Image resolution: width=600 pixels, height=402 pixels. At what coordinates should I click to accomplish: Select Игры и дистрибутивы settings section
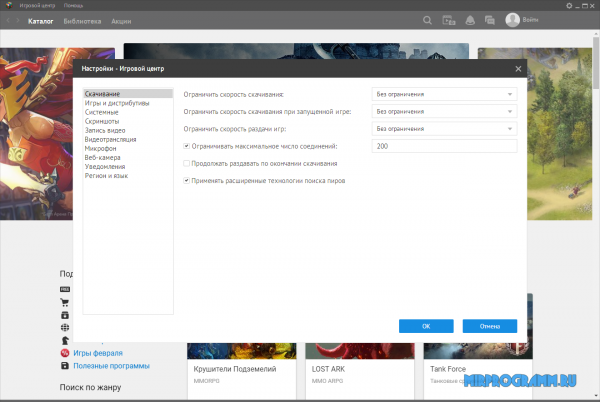[x=128, y=103]
